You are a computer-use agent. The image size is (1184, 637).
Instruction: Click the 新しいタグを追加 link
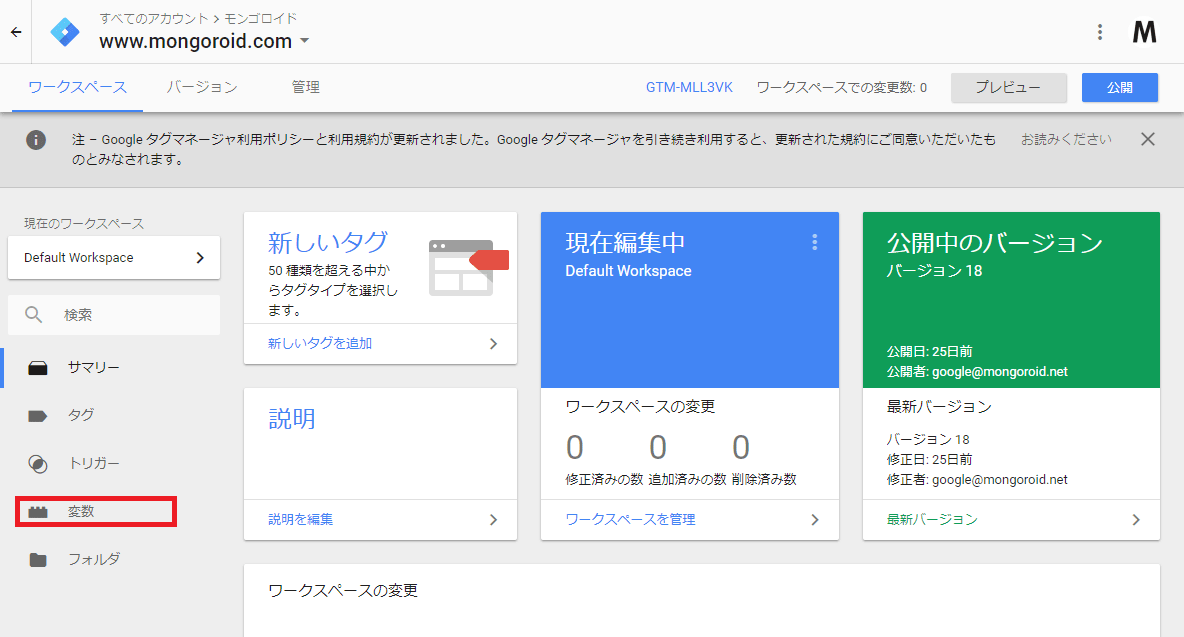tap(319, 343)
